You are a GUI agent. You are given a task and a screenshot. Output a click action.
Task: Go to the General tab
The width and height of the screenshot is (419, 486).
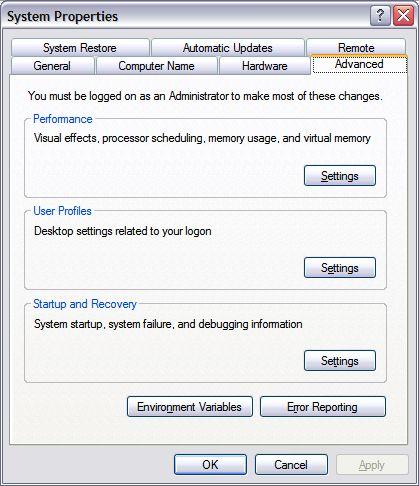pyautogui.click(x=52, y=66)
